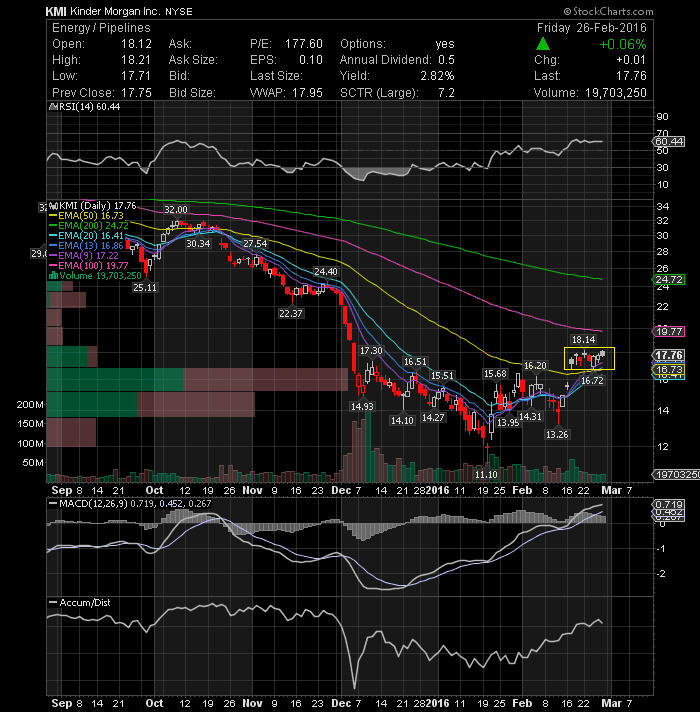Click the VWAP value 17.95

point(307,93)
